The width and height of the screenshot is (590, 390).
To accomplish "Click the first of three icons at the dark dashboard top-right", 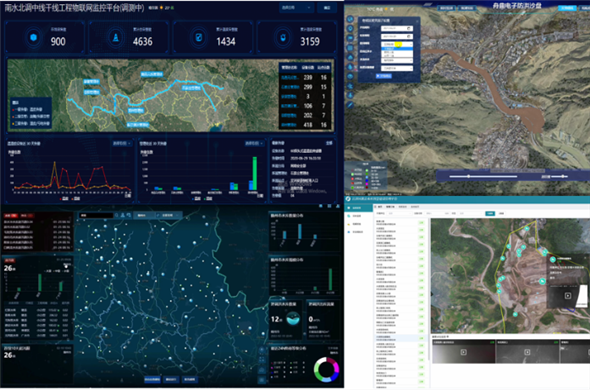I will click(321, 206).
